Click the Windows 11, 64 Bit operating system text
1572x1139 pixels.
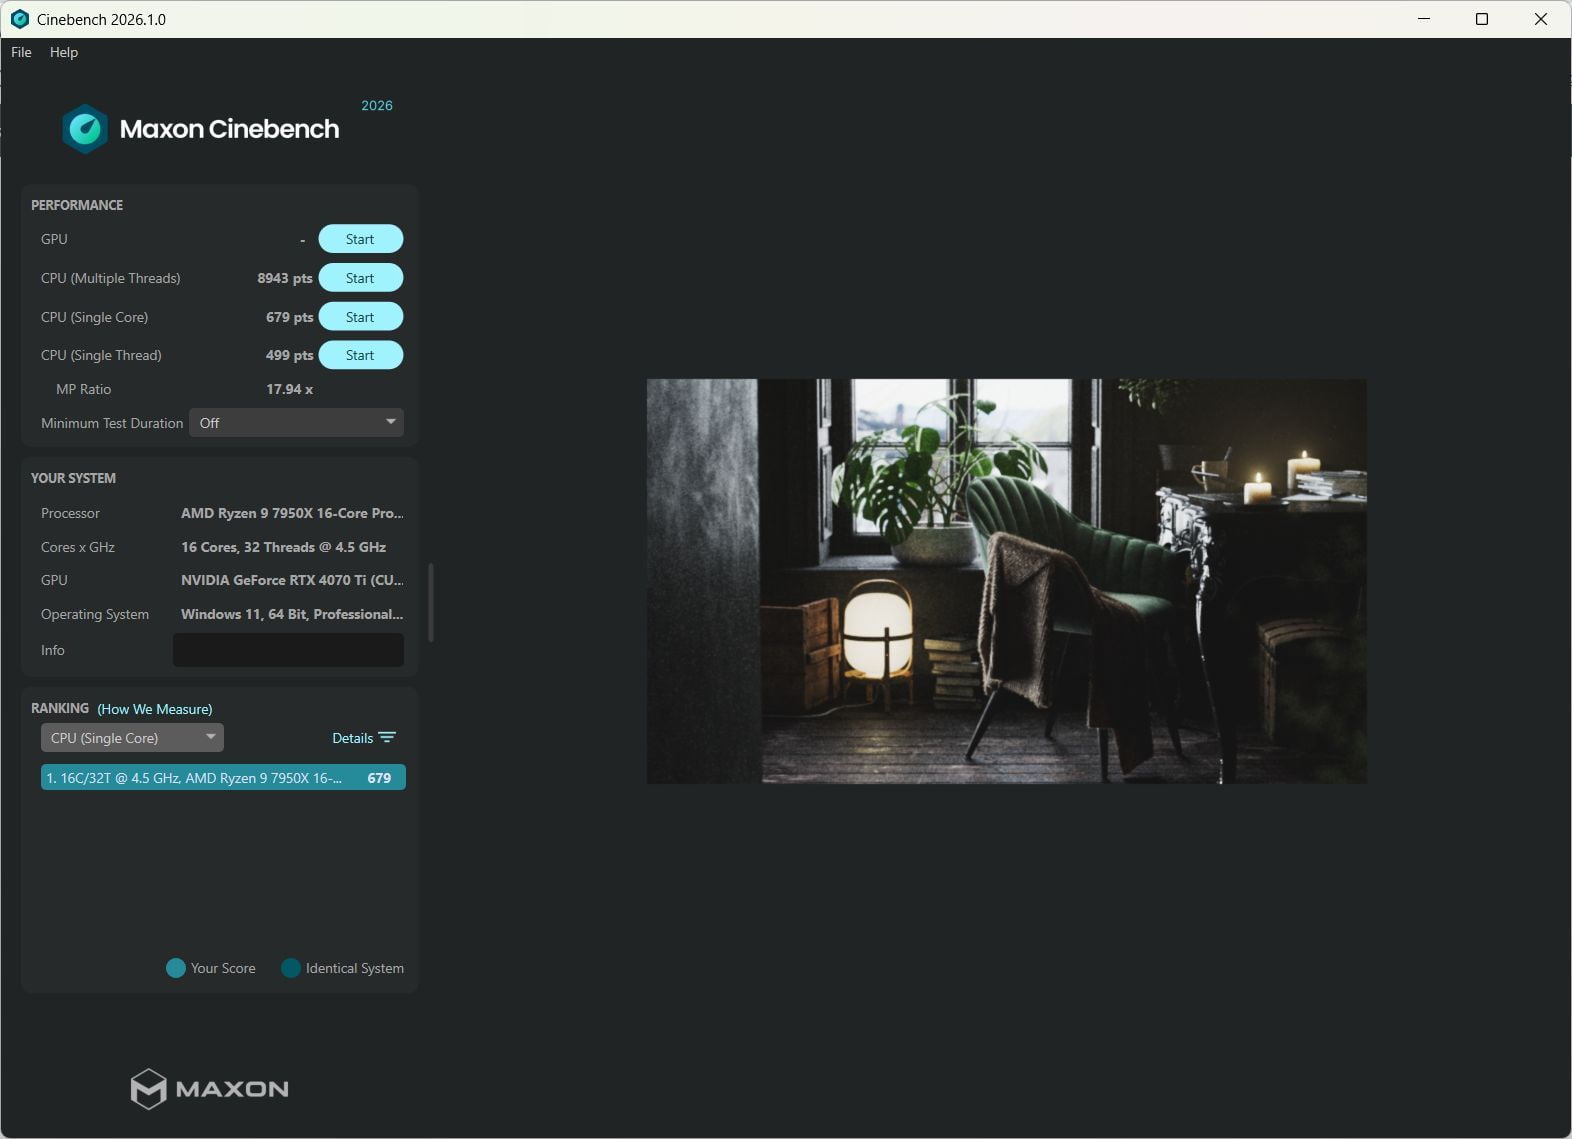pos(292,614)
